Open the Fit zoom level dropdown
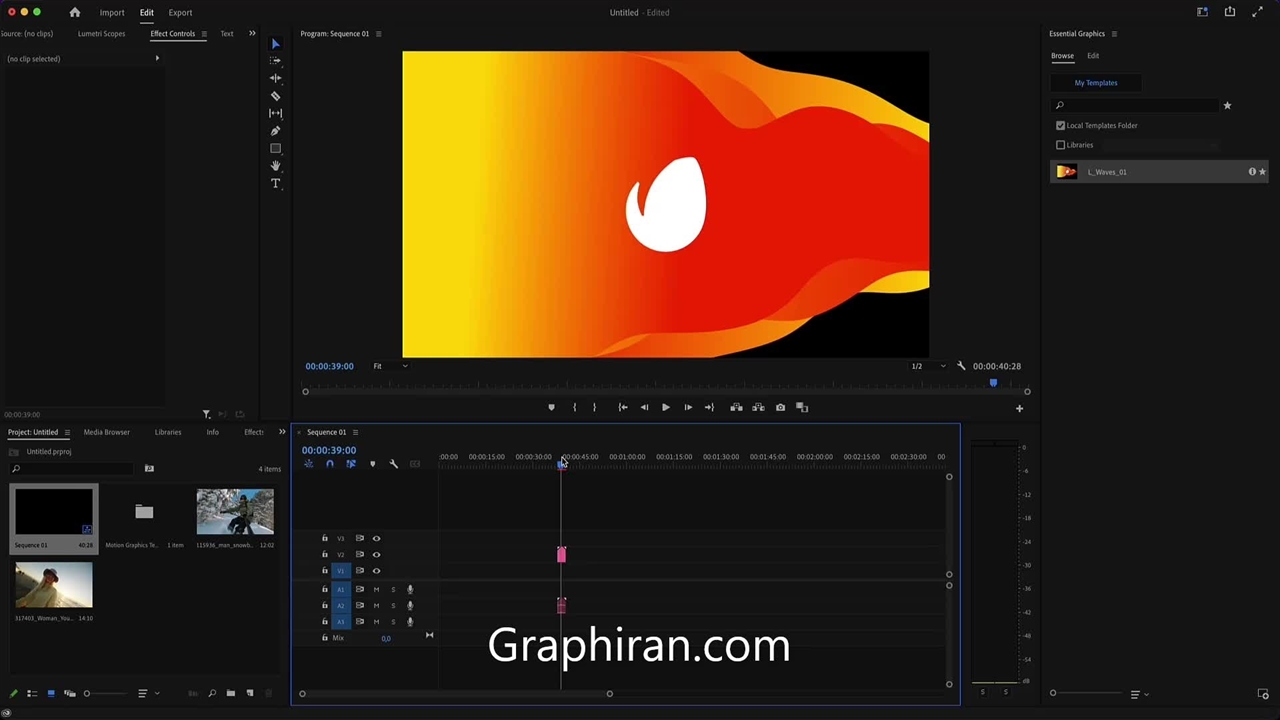This screenshot has height=720, width=1280. (x=390, y=366)
